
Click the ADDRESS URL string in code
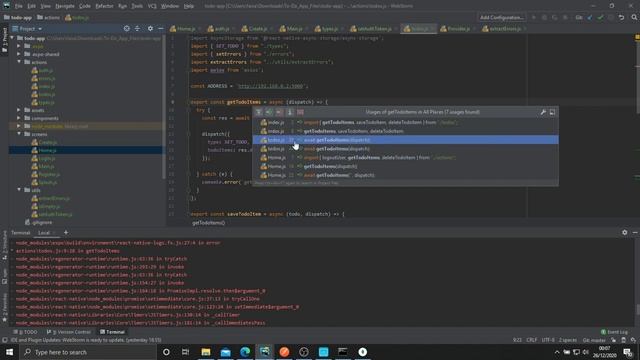[270, 86]
